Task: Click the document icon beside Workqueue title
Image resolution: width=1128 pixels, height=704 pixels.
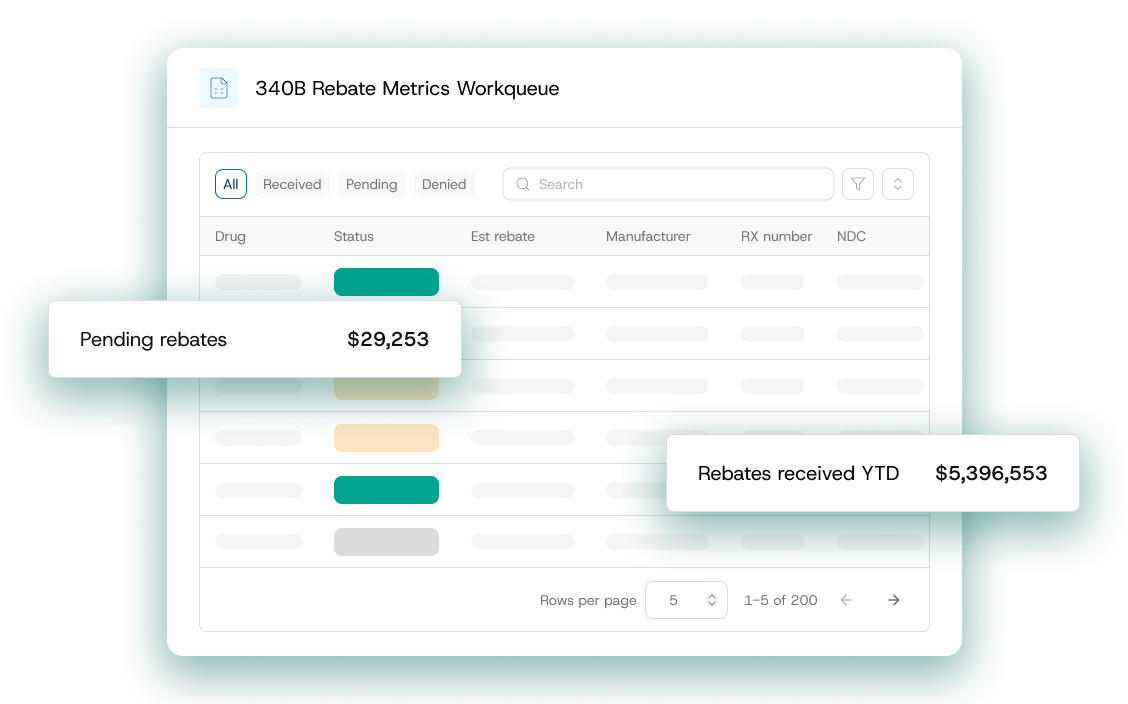Action: 219,88
